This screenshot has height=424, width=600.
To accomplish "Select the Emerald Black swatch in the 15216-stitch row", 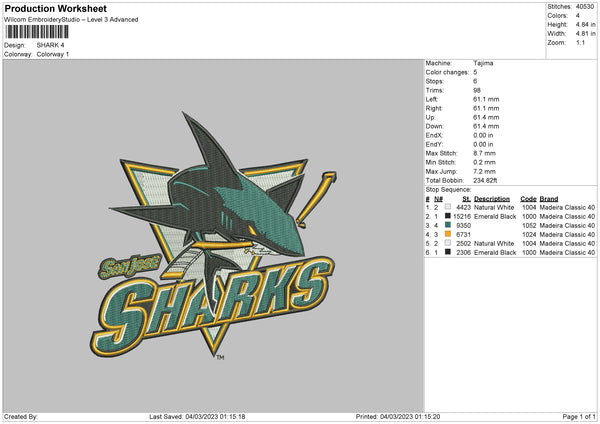I will pos(446,216).
